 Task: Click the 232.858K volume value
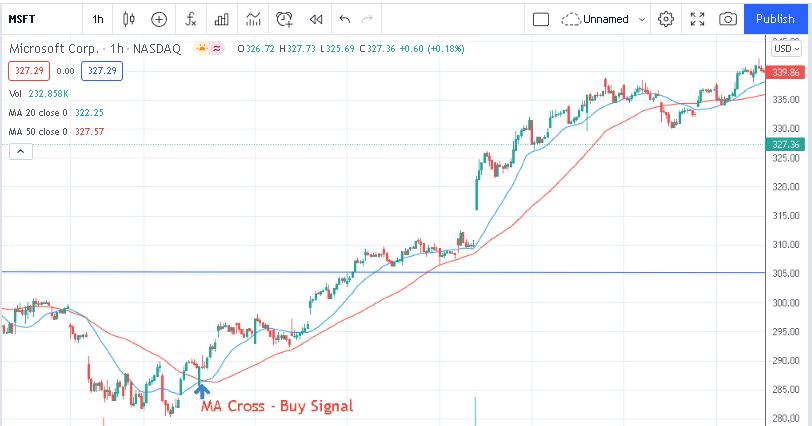point(48,94)
